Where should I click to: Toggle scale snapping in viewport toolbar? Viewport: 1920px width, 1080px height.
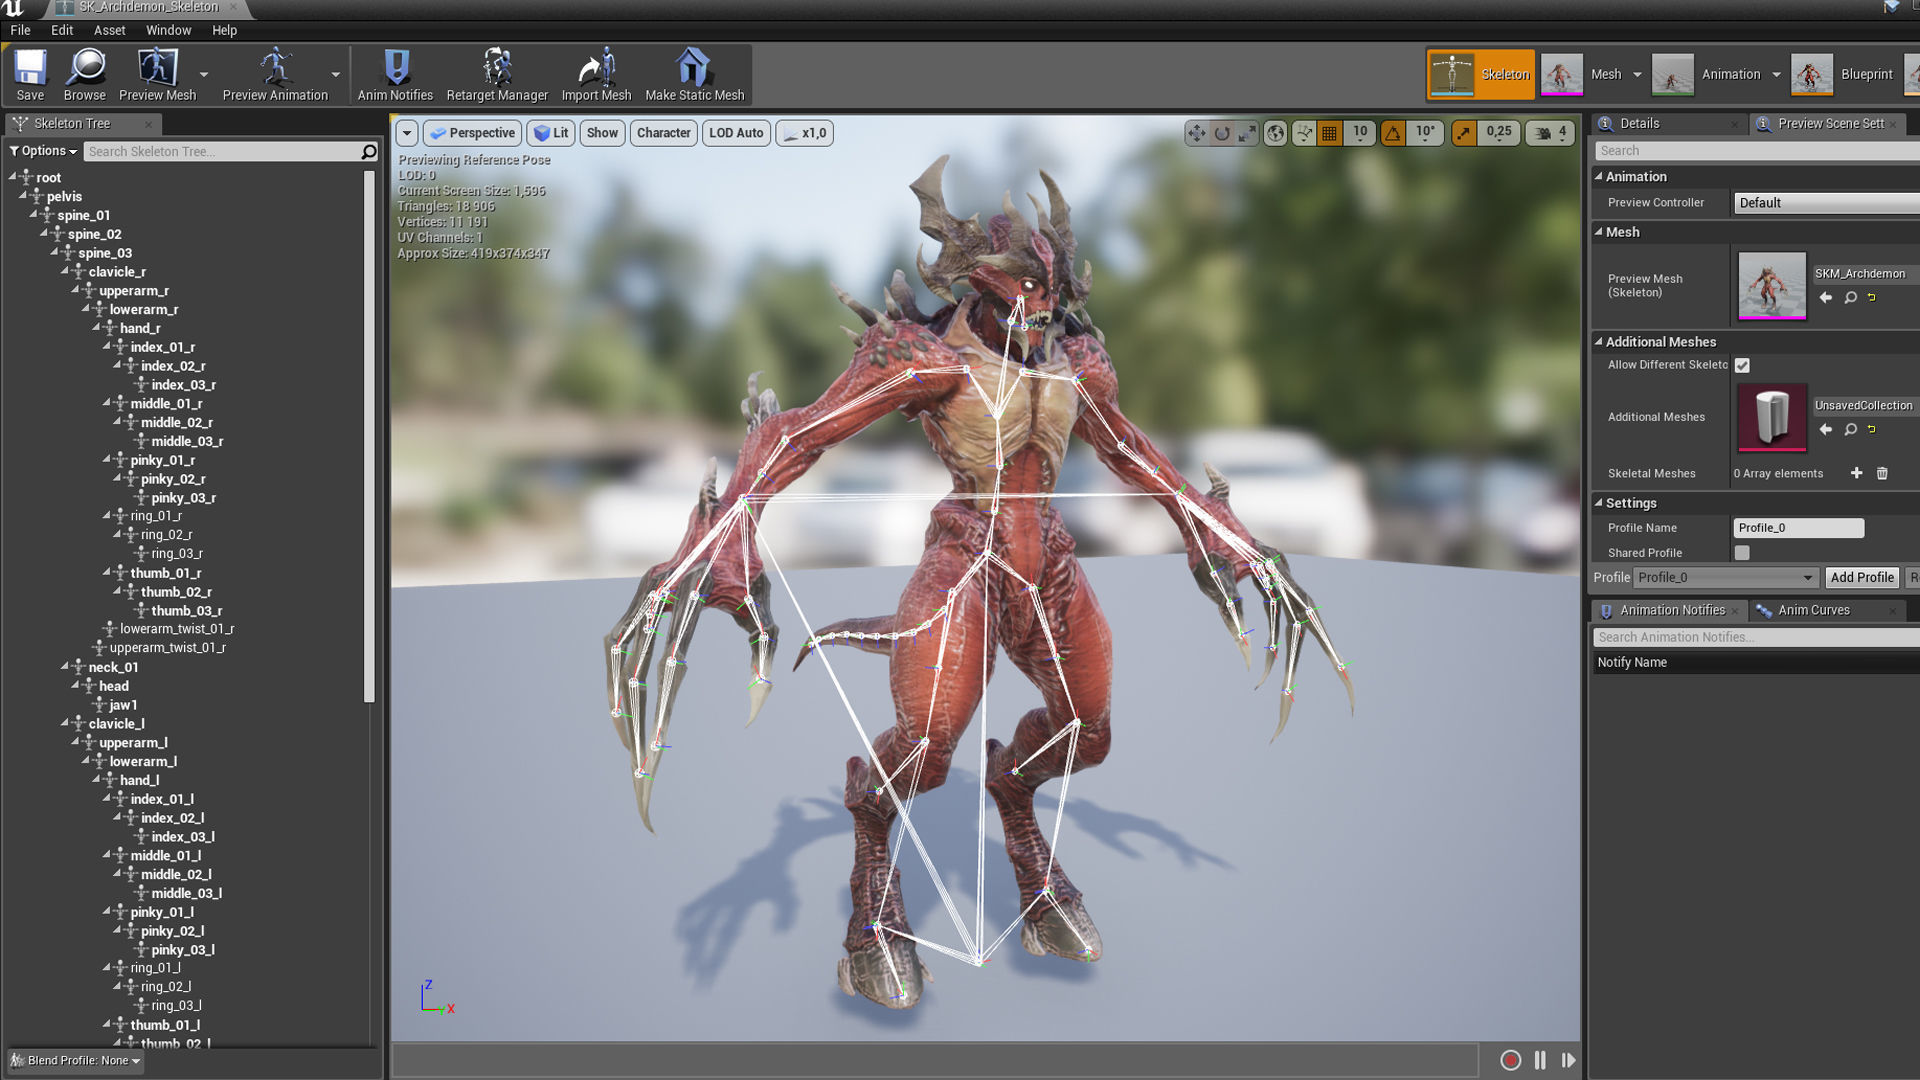tap(1464, 133)
